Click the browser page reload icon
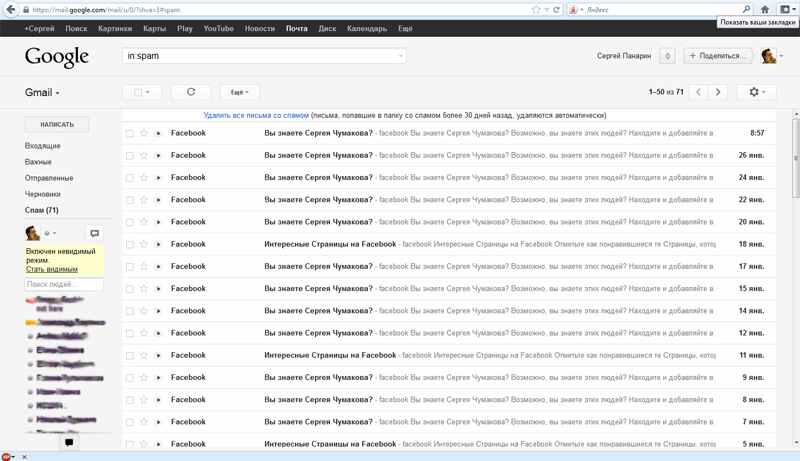The width and height of the screenshot is (800, 461). pyautogui.click(x=557, y=9)
